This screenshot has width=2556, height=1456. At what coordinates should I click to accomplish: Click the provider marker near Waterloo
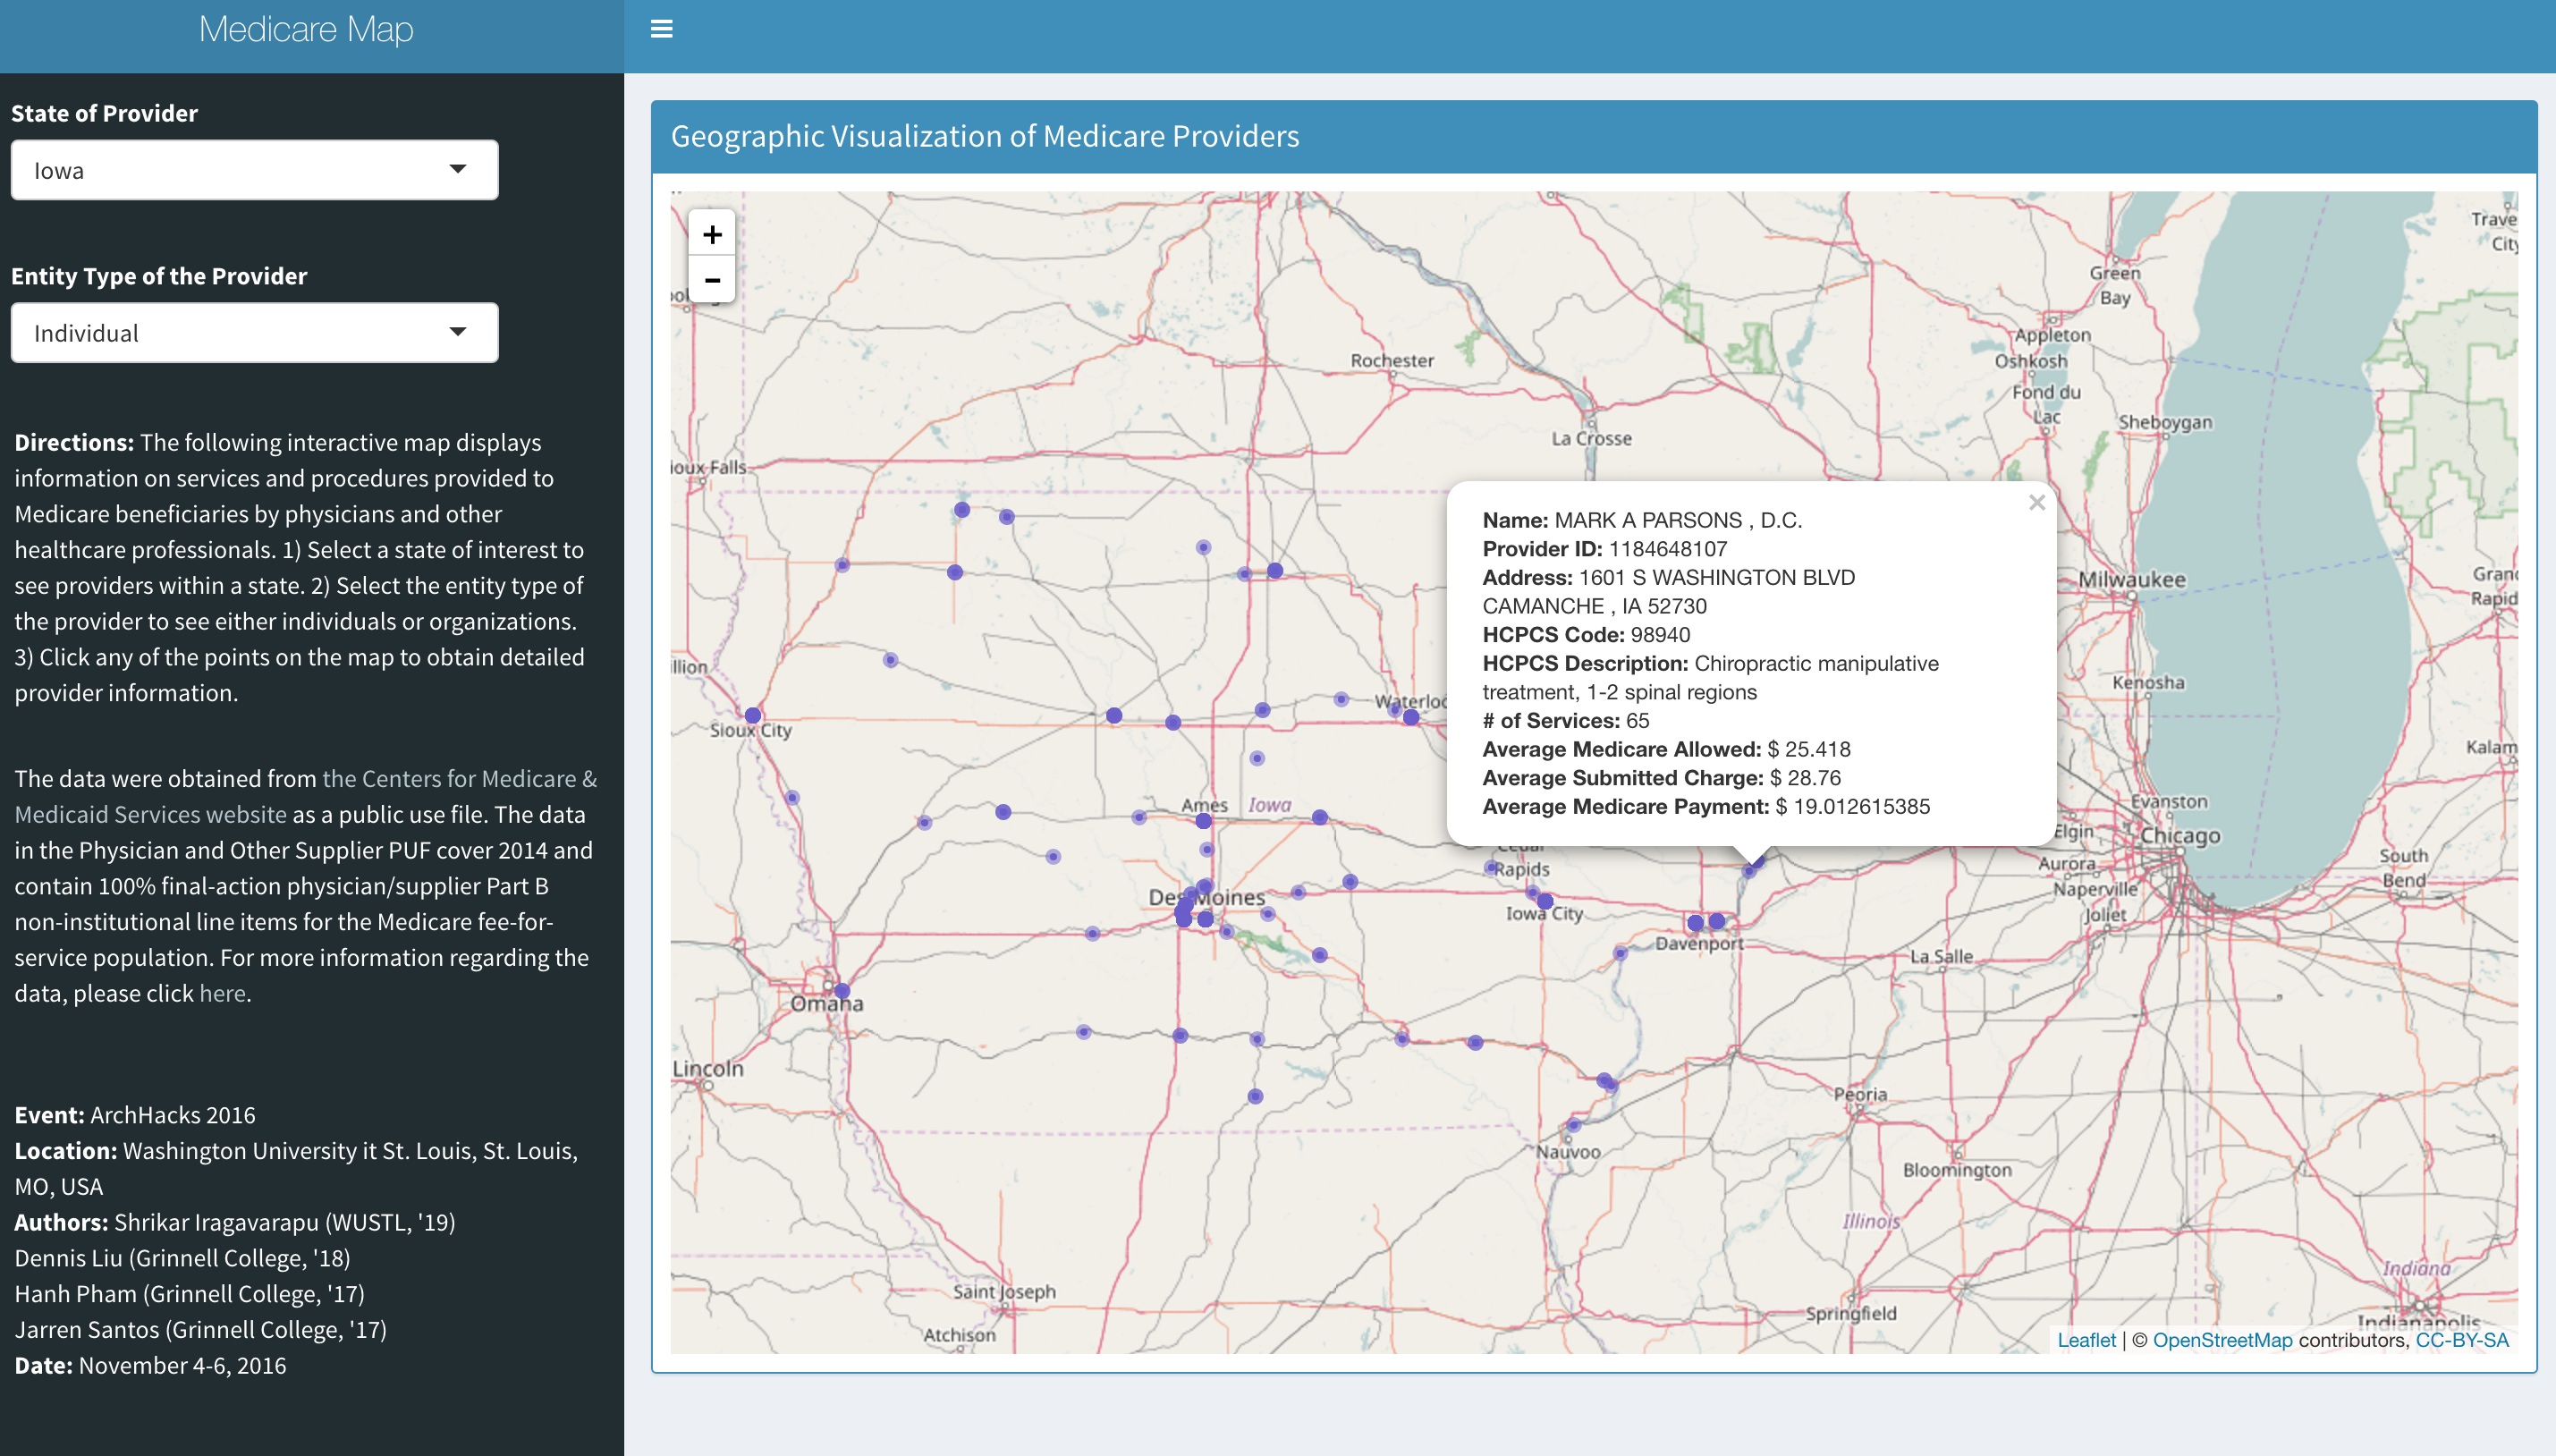tap(1410, 717)
